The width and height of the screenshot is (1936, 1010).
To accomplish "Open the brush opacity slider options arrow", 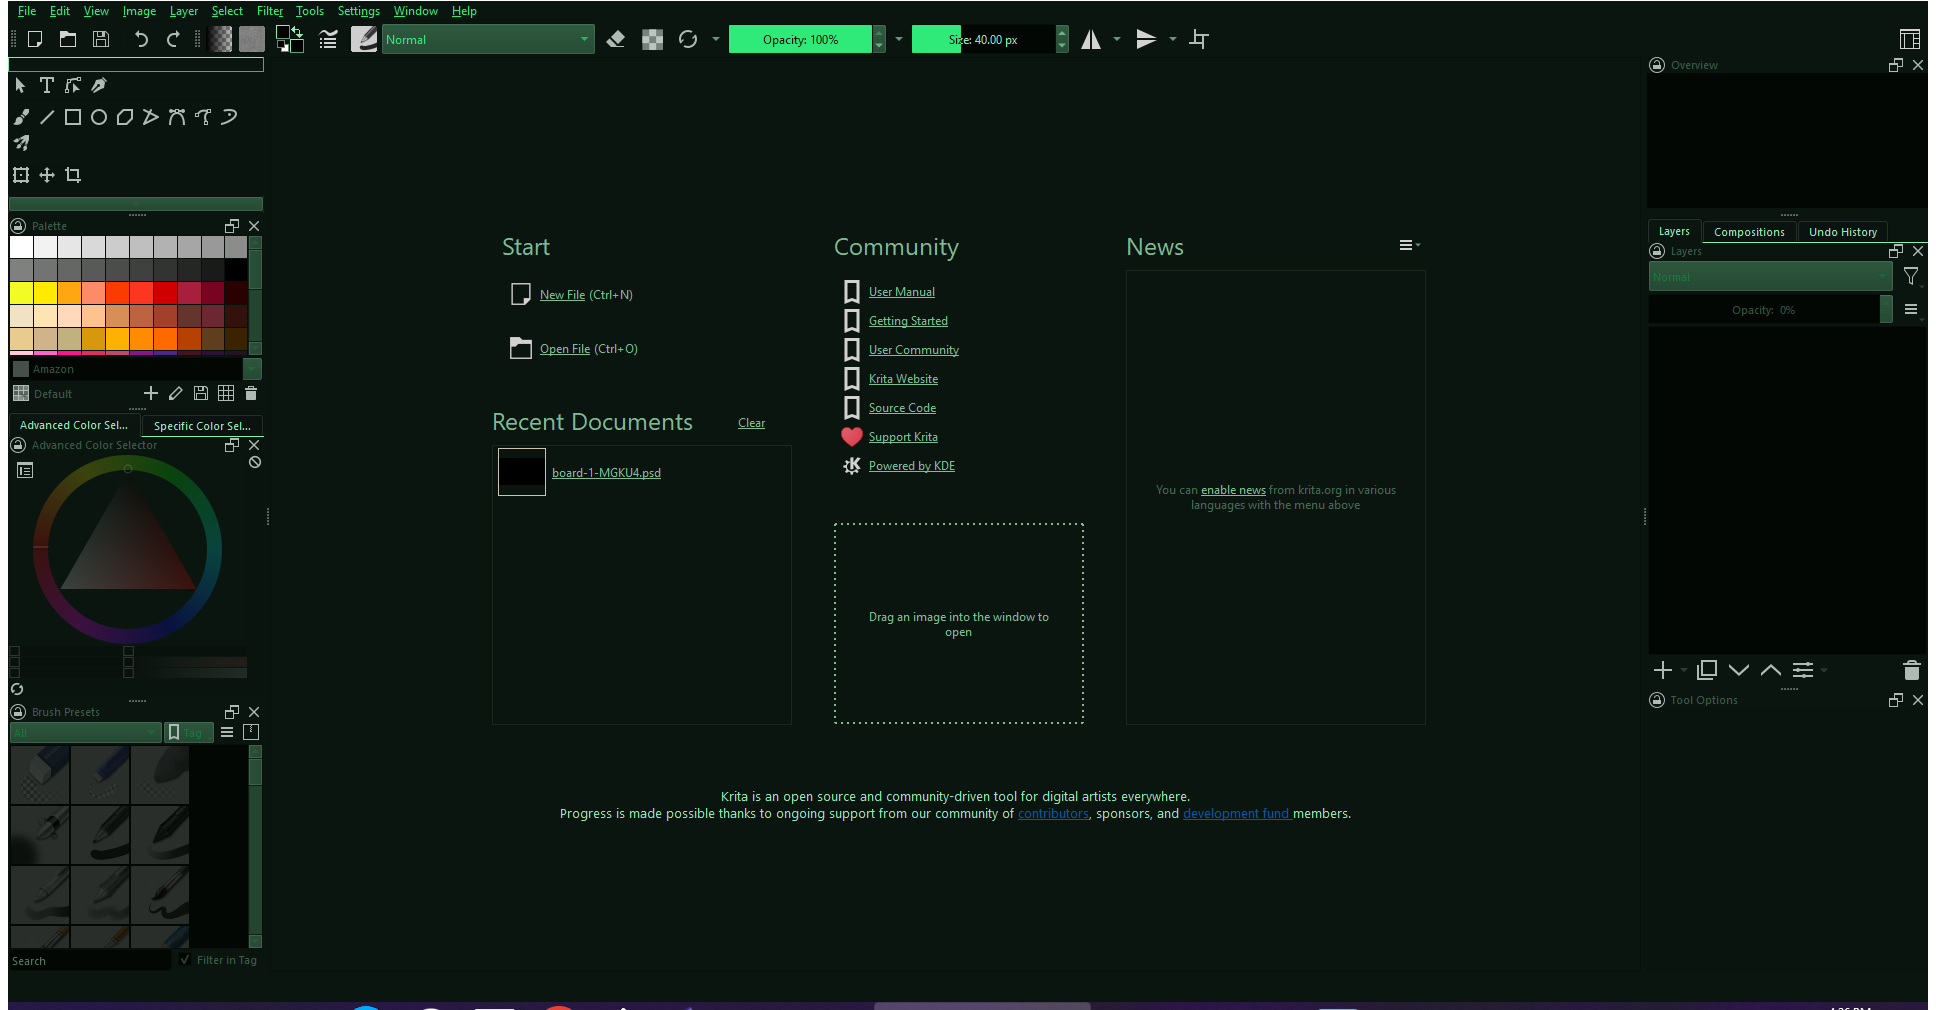I will click(x=899, y=39).
